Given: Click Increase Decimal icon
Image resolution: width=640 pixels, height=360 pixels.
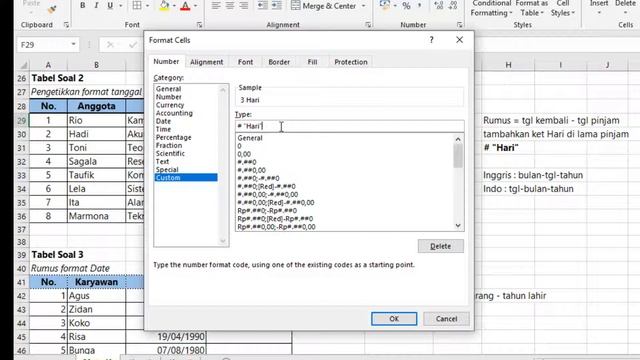Looking at the screenshot, I should (x=438, y=5).
